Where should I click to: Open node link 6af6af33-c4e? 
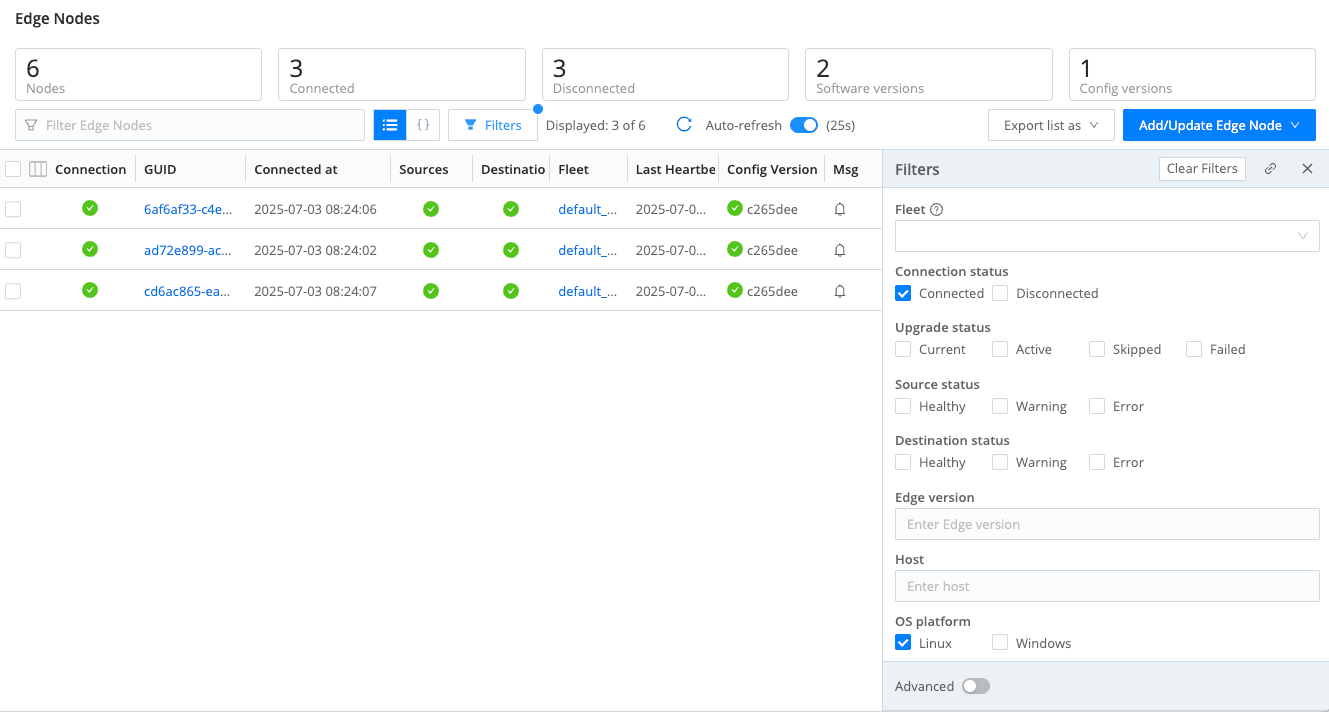pos(188,209)
